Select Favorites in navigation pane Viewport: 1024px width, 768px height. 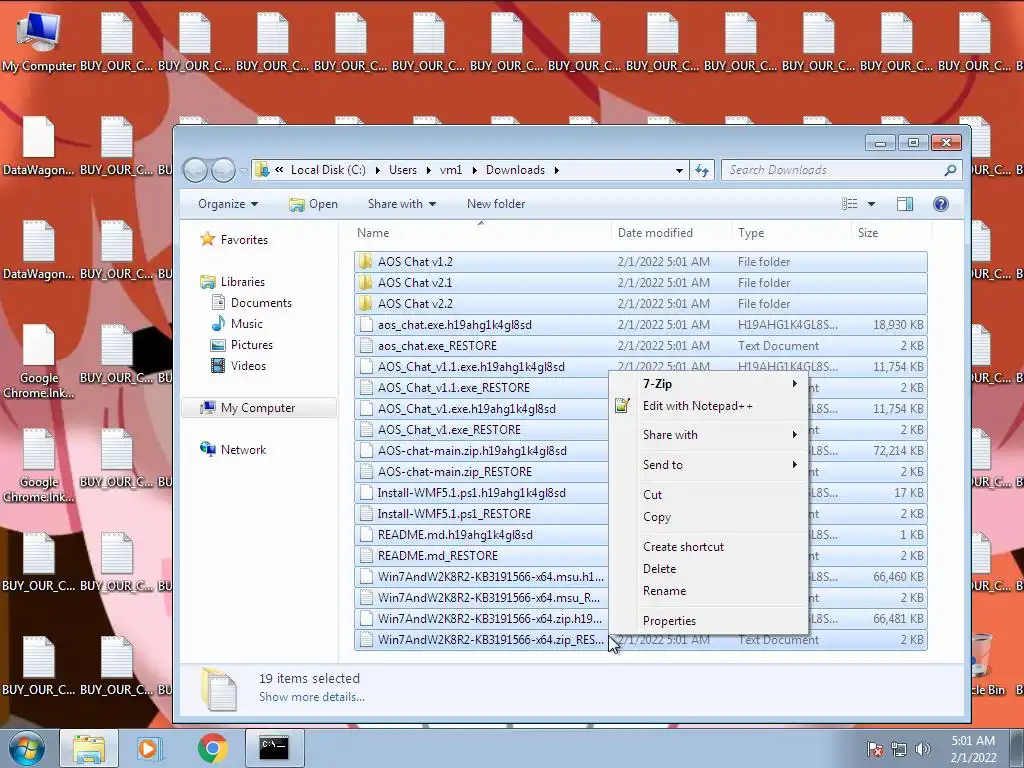(x=244, y=240)
